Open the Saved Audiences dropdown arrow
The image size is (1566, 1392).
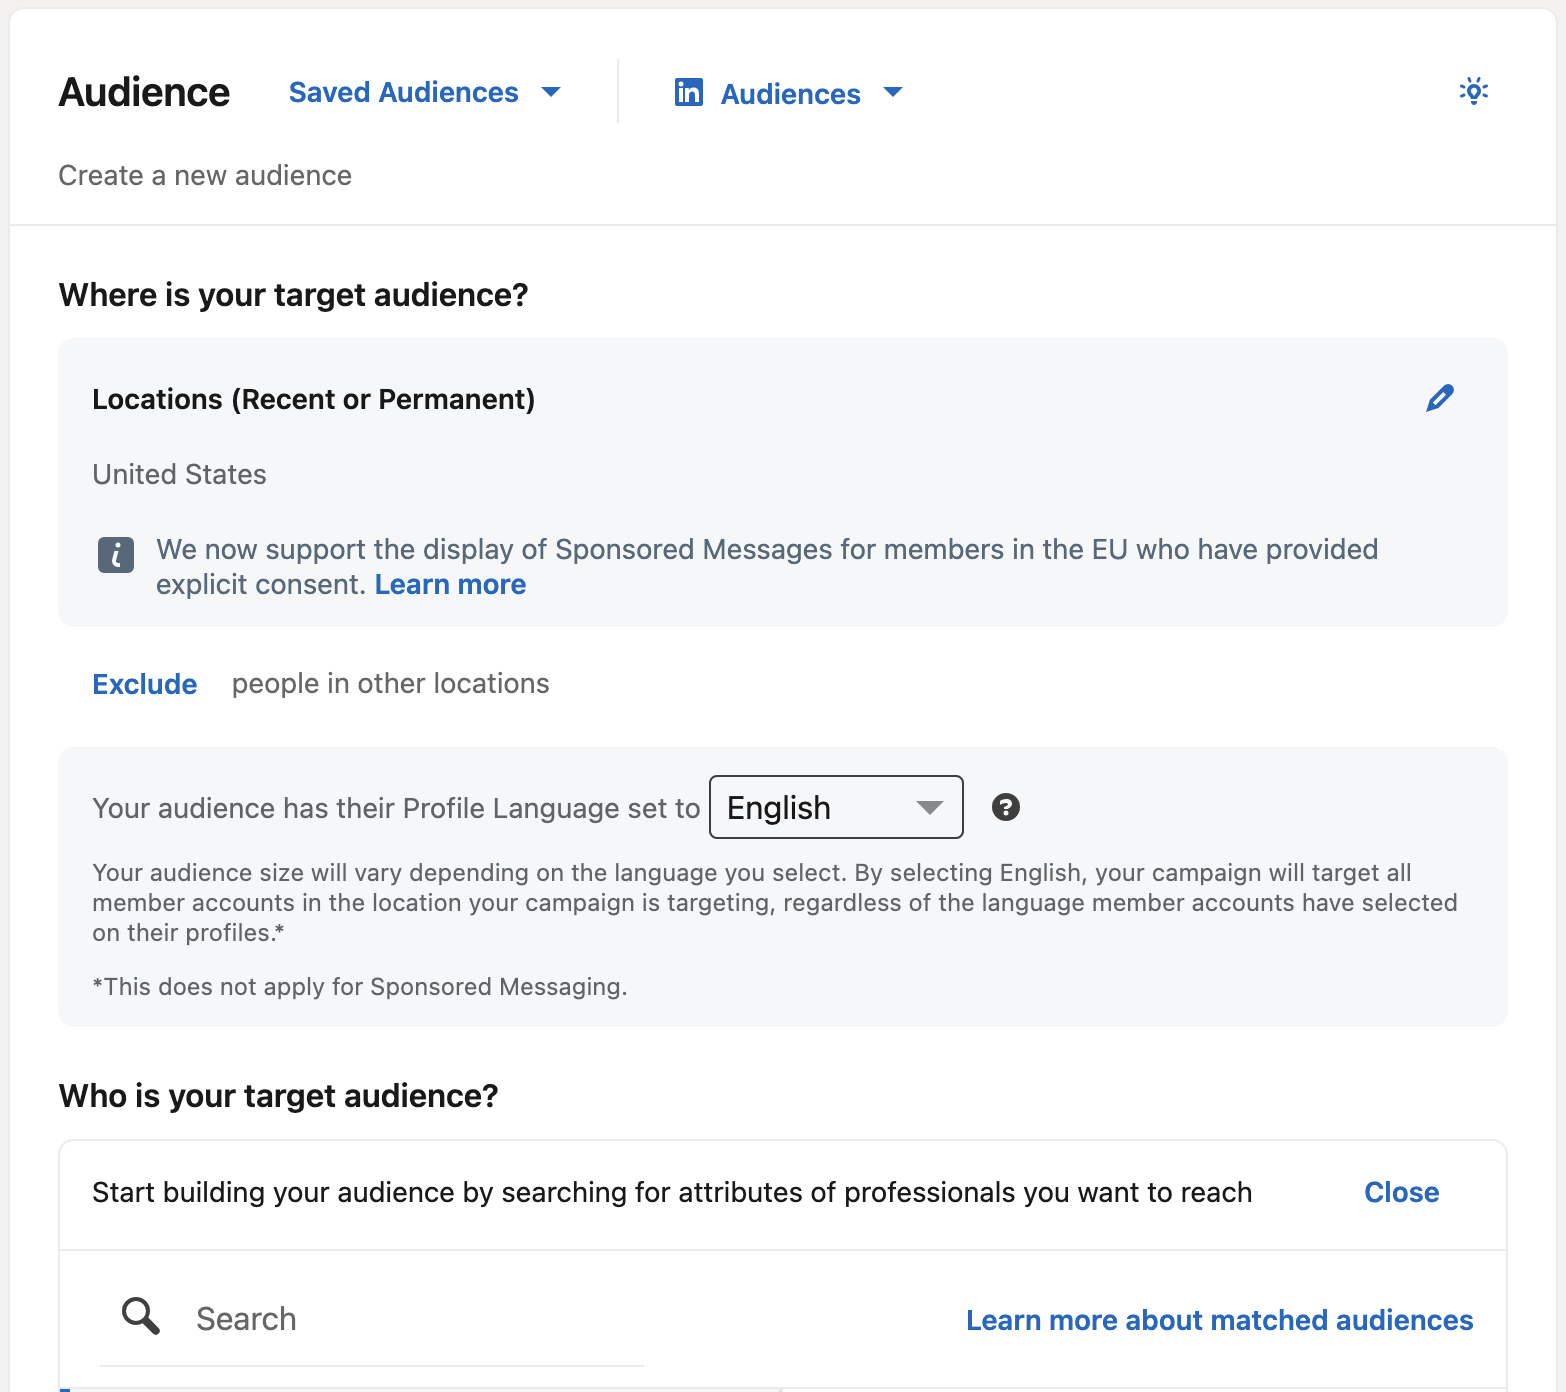click(551, 91)
